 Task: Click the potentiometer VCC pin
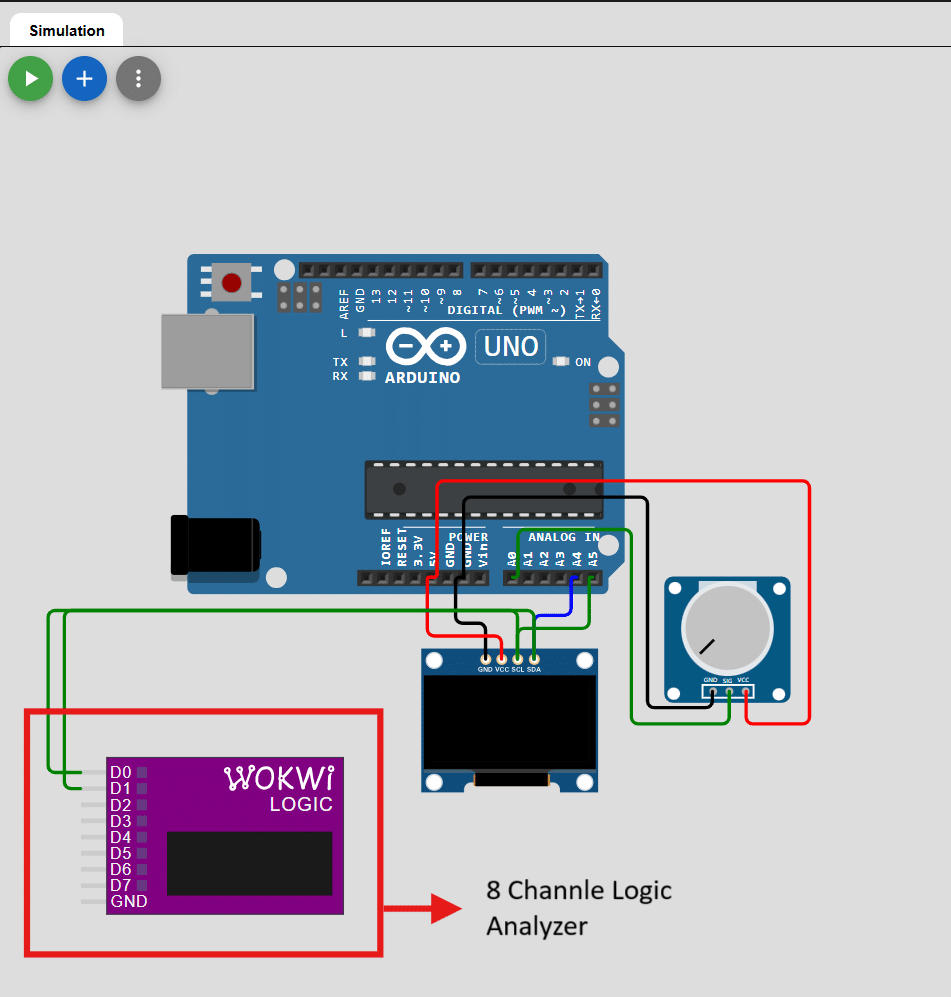745,691
